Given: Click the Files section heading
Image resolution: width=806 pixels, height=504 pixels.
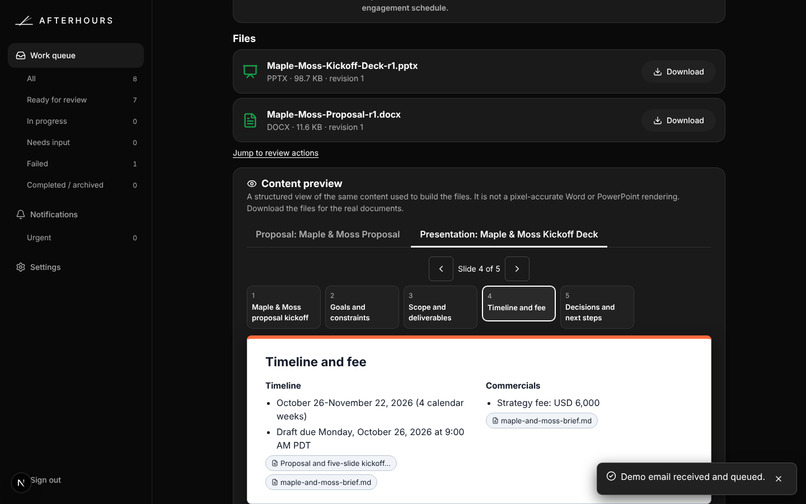Looking at the screenshot, I should [x=244, y=39].
